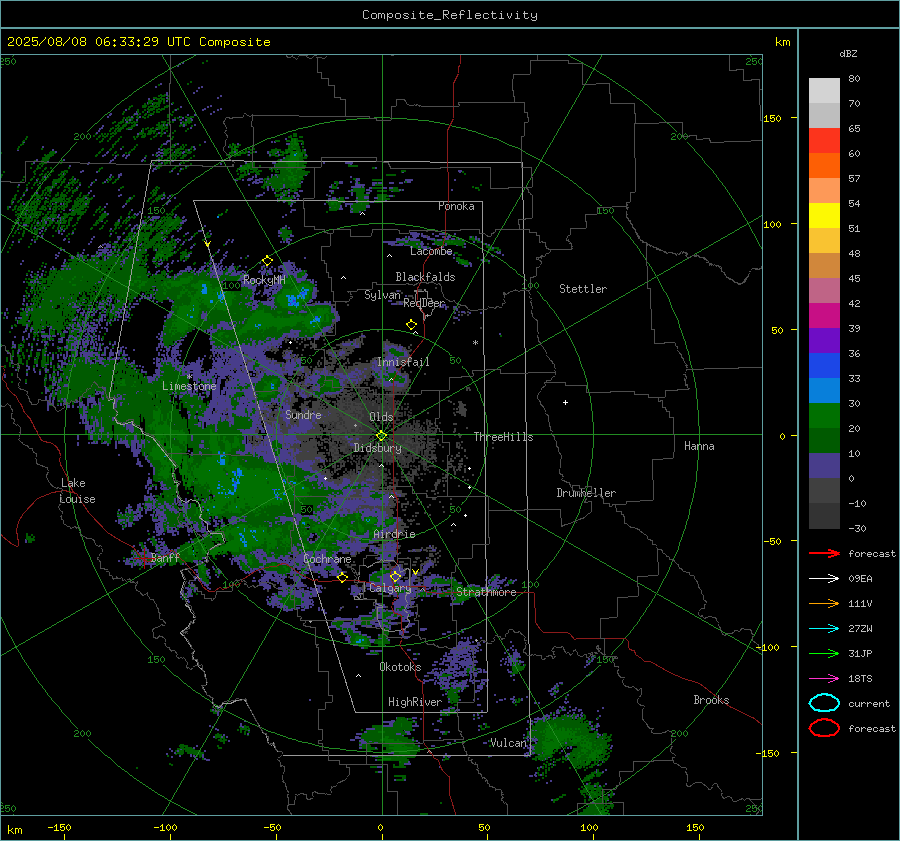This screenshot has width=900, height=841.
Task: Click the Brooks city label
Action: (x=711, y=700)
